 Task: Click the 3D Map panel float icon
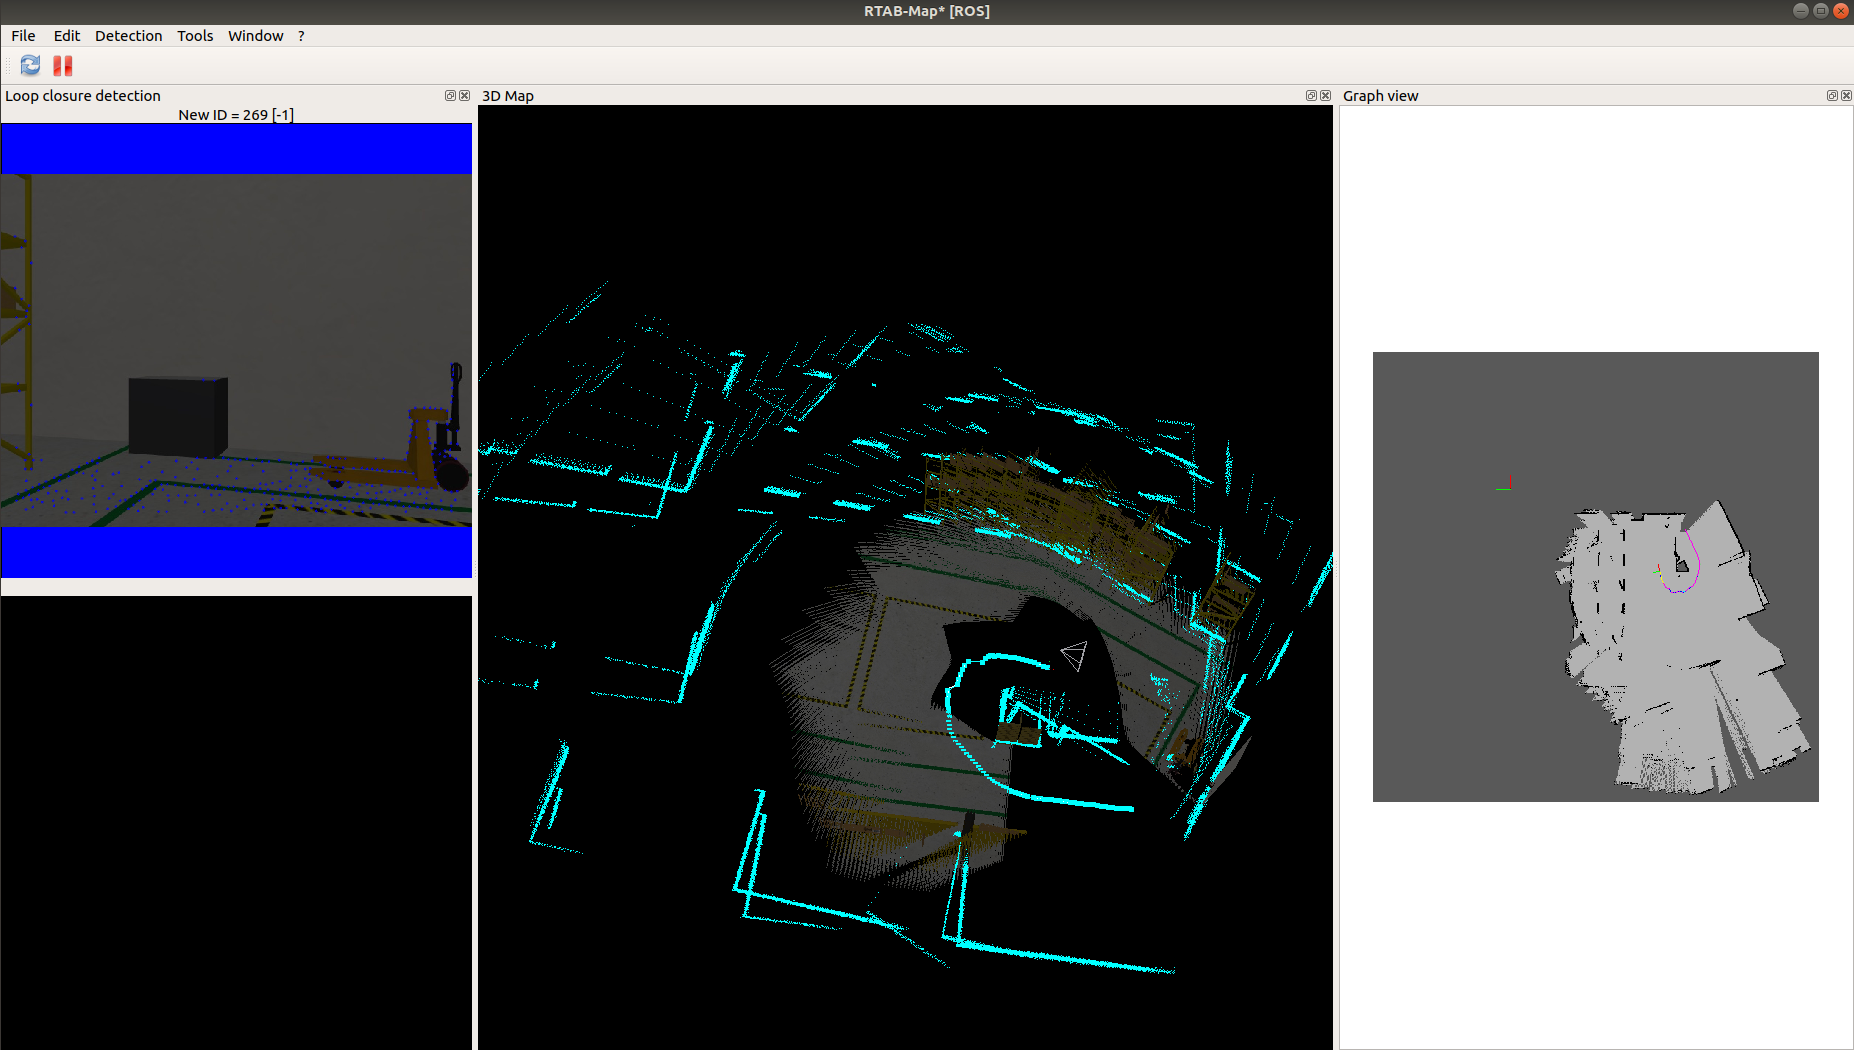coord(1310,95)
